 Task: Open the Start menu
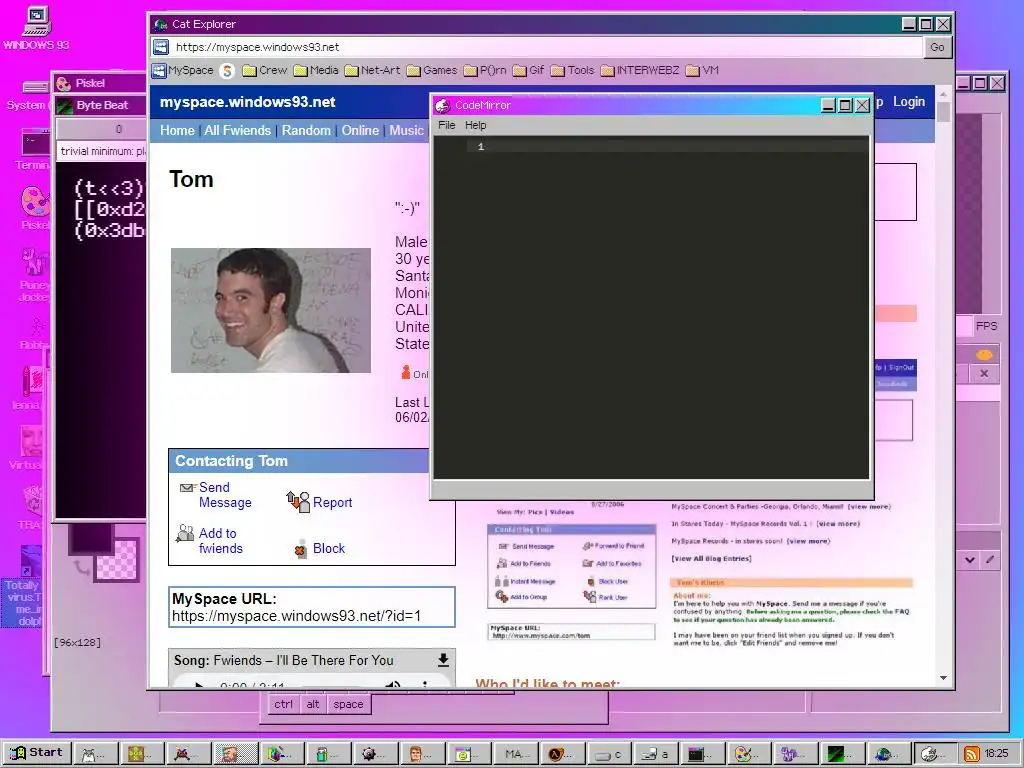(x=37, y=753)
